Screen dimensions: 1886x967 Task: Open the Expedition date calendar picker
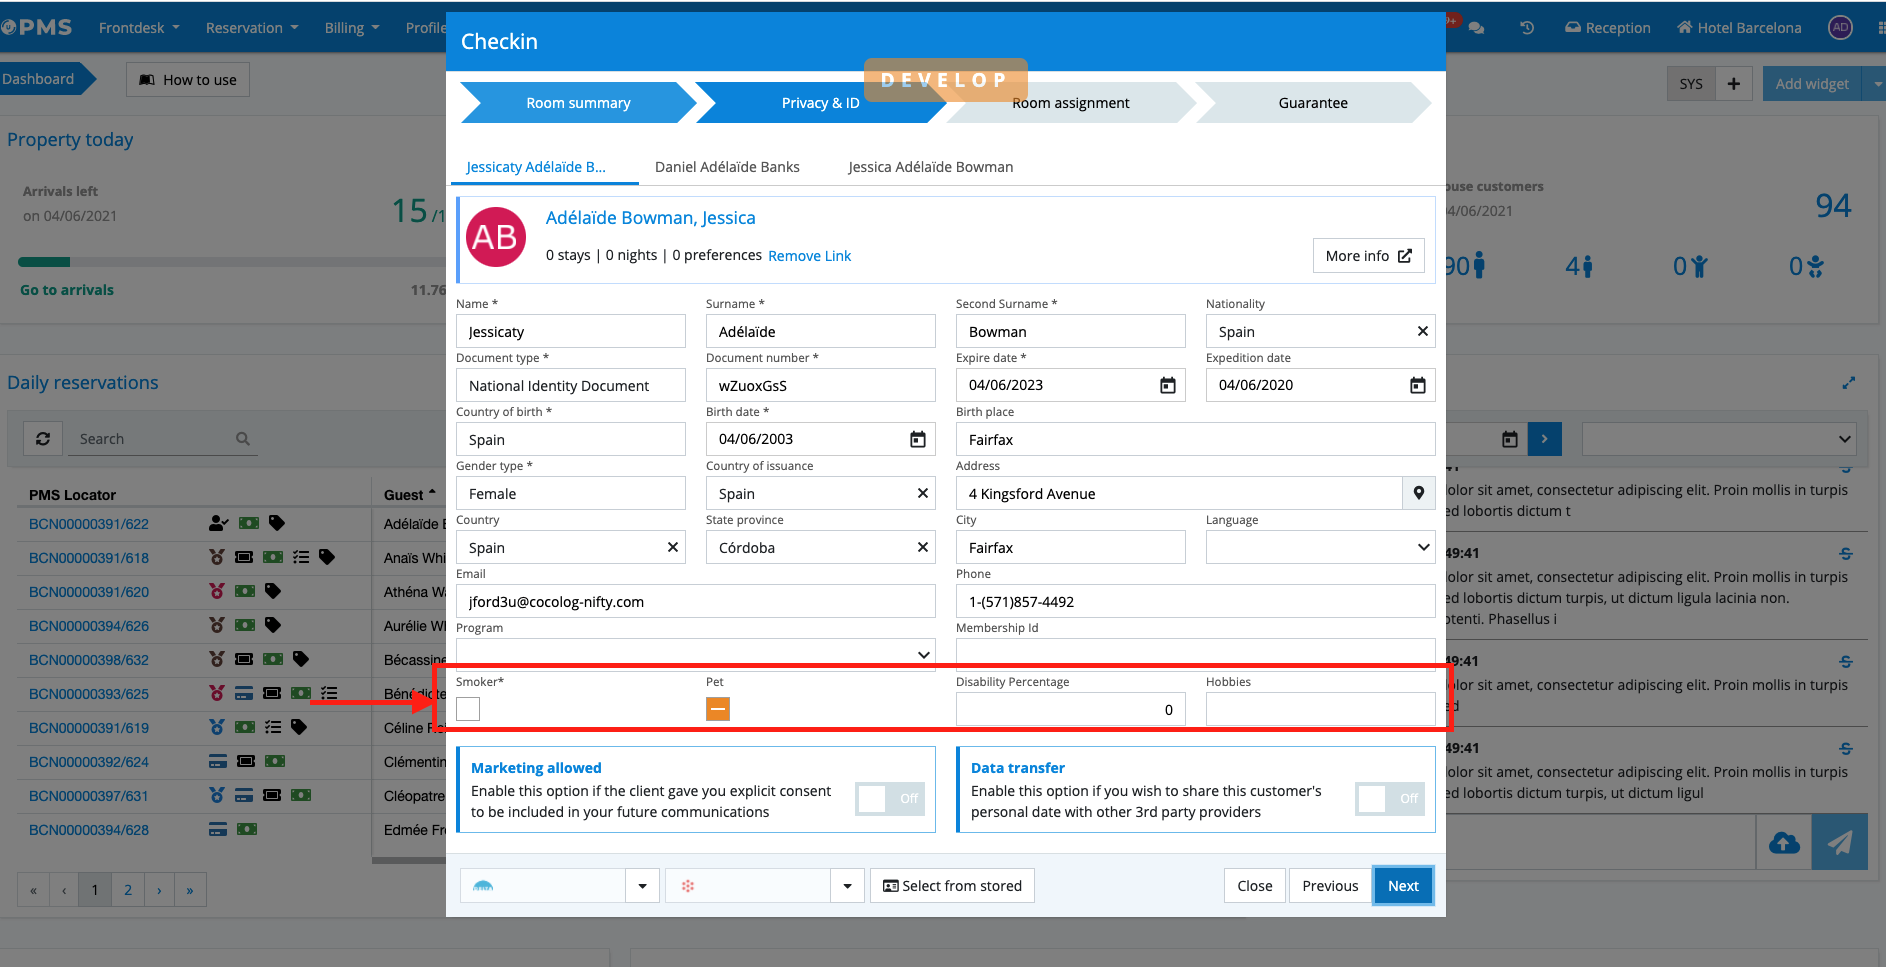point(1417,385)
